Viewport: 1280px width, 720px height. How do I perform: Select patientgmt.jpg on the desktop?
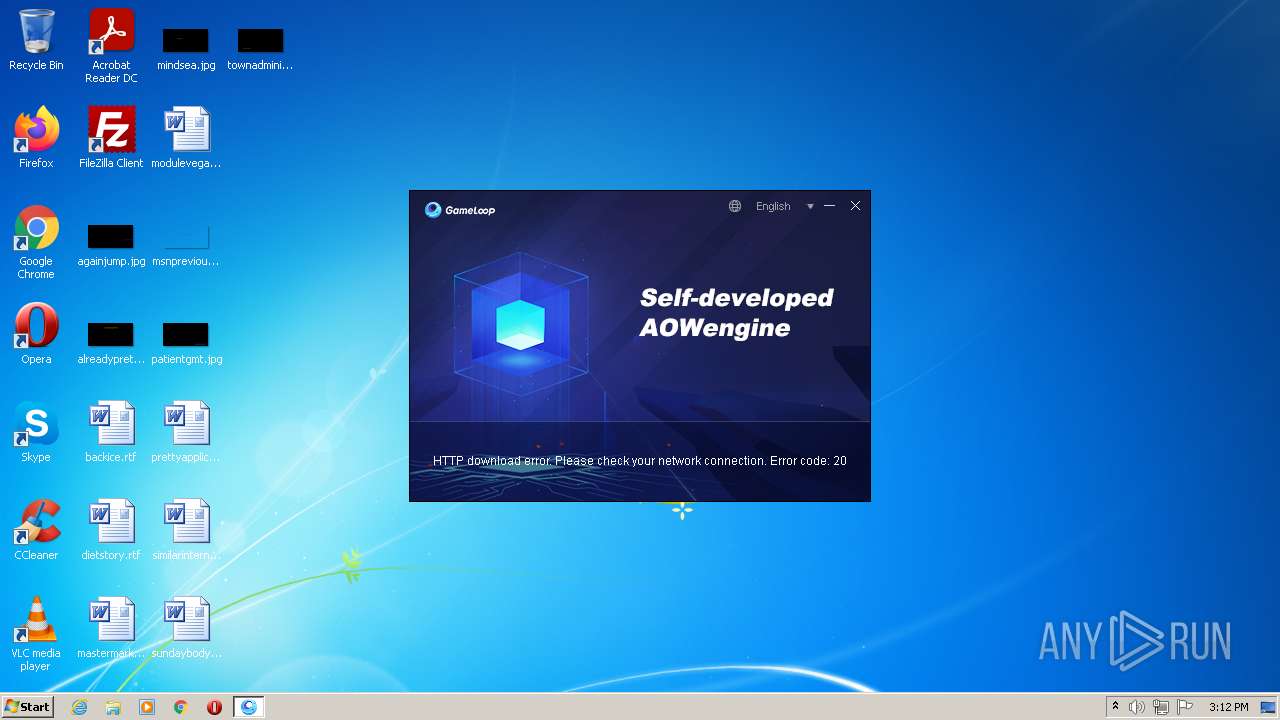click(186, 343)
